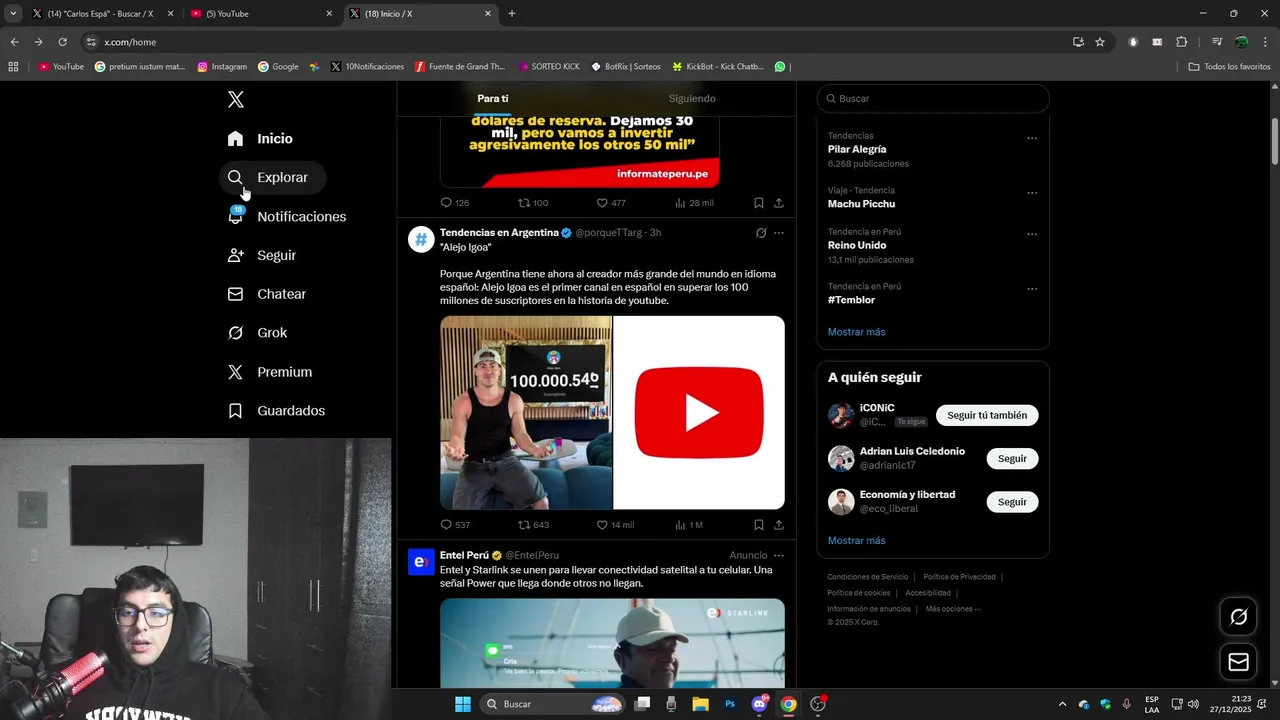The width and height of the screenshot is (1280, 720).
Task: Switch to the YouTube browser tab
Action: [x=260, y=14]
